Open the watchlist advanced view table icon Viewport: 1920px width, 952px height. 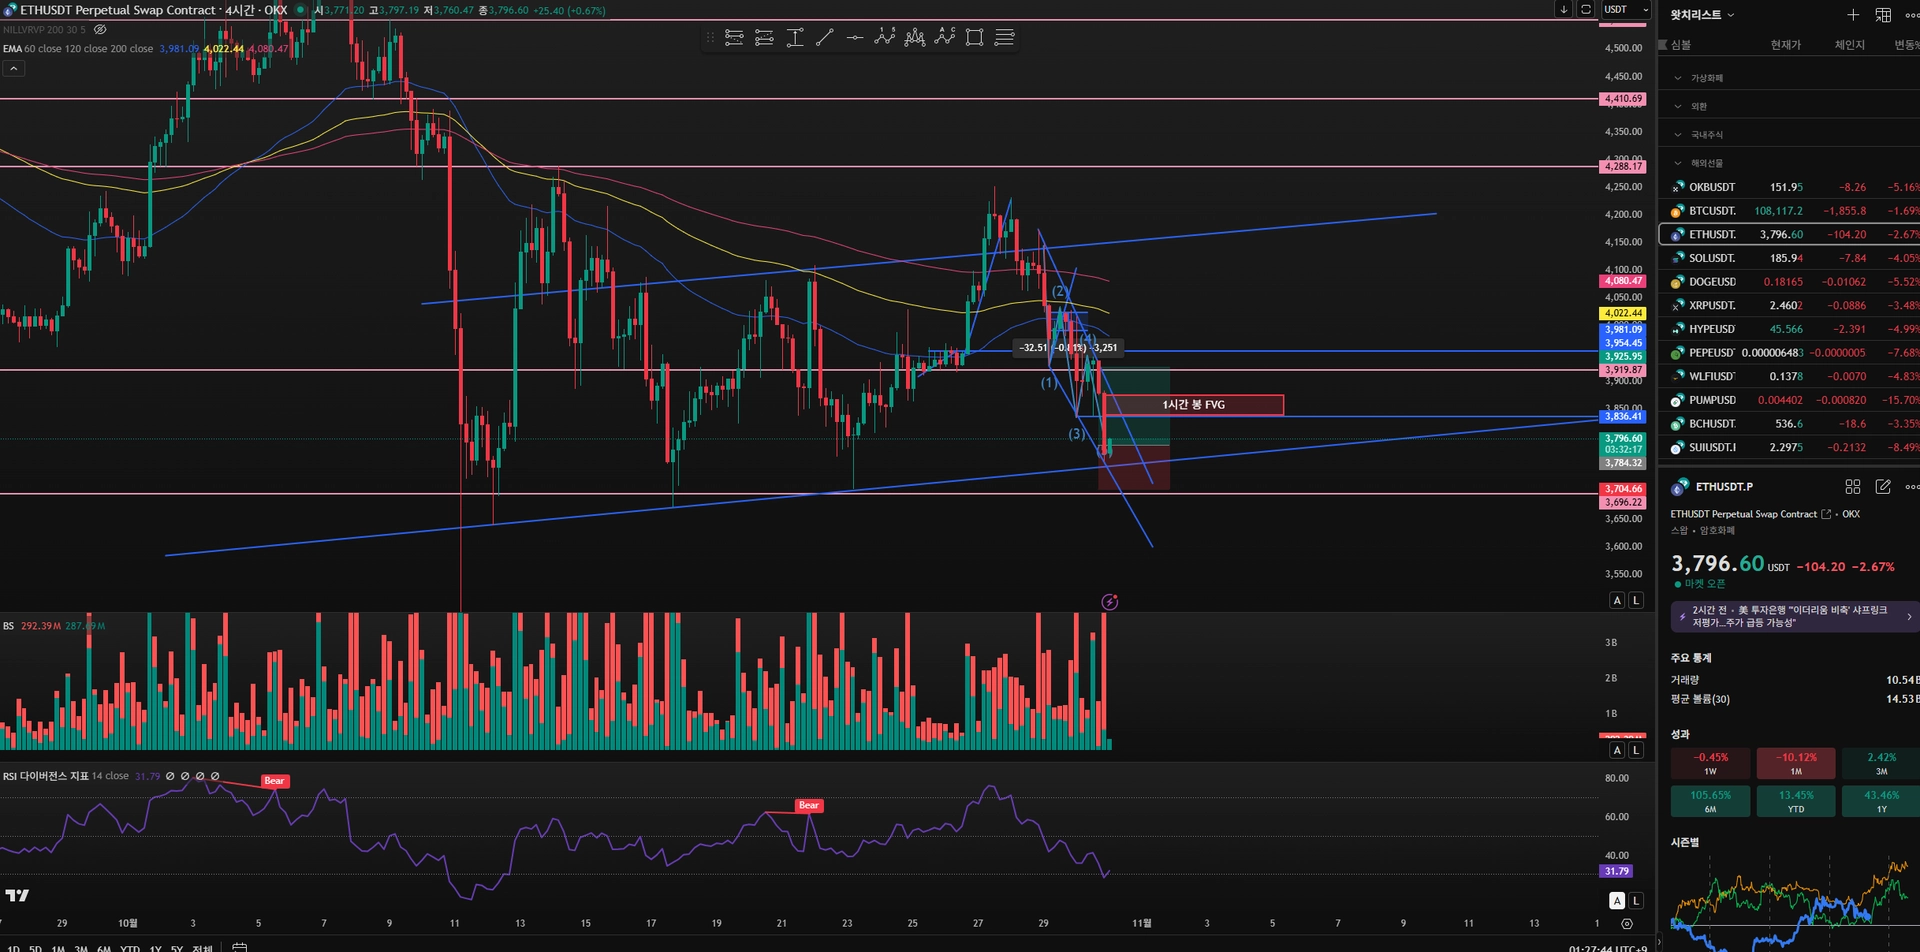(1883, 15)
